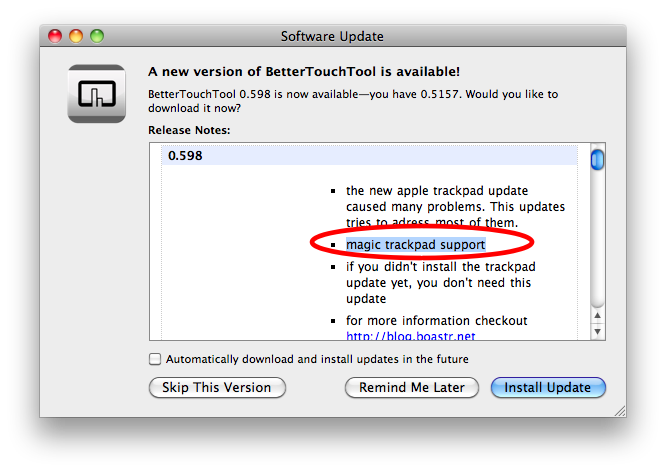This screenshot has width=666, height=472.
Task: Click the scrollbar track below the thumb
Action: [x=597, y=238]
